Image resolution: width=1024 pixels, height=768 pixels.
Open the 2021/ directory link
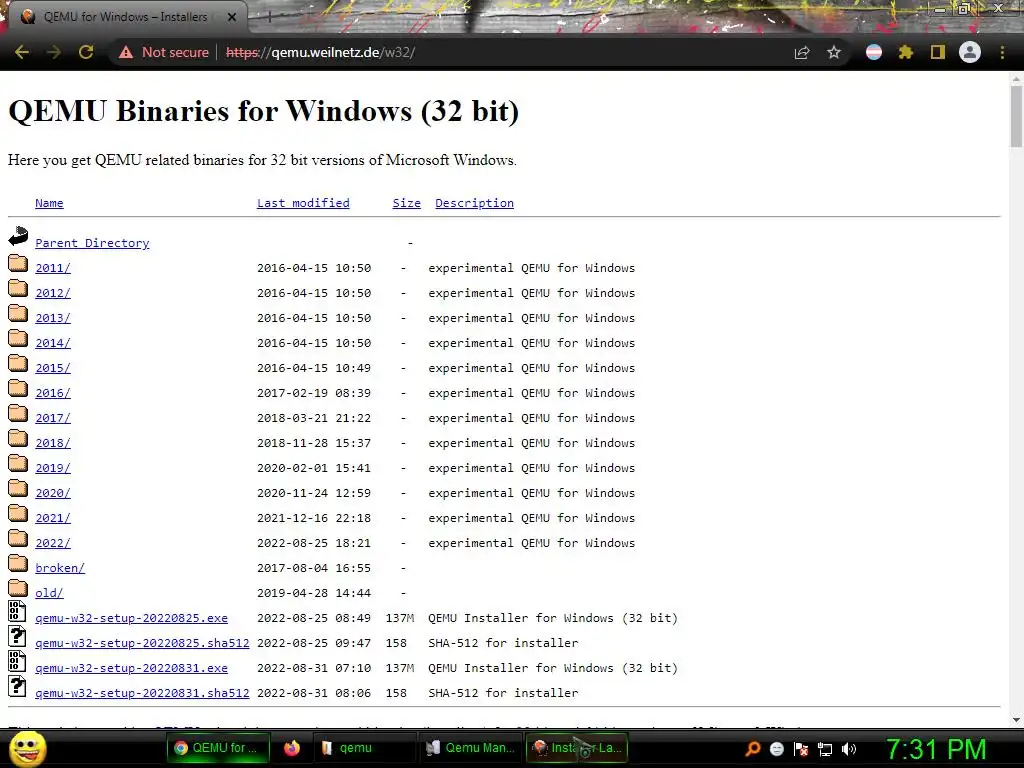click(x=53, y=518)
